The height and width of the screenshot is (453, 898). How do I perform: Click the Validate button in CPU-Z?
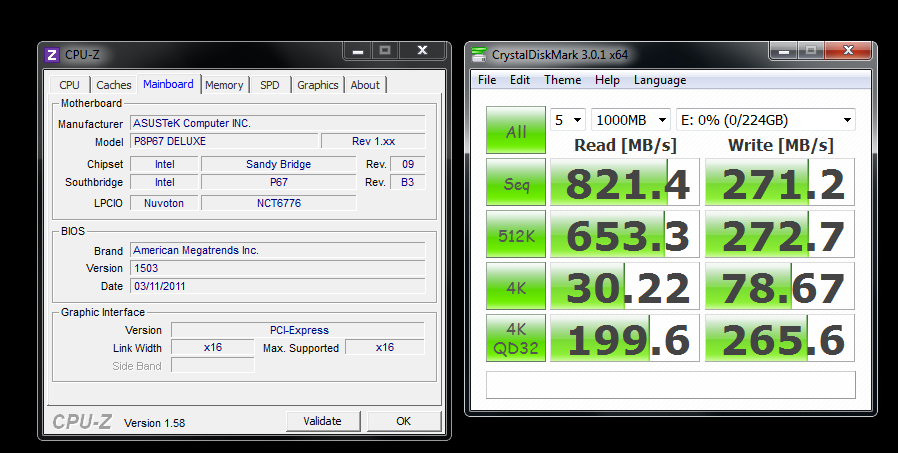click(x=323, y=421)
